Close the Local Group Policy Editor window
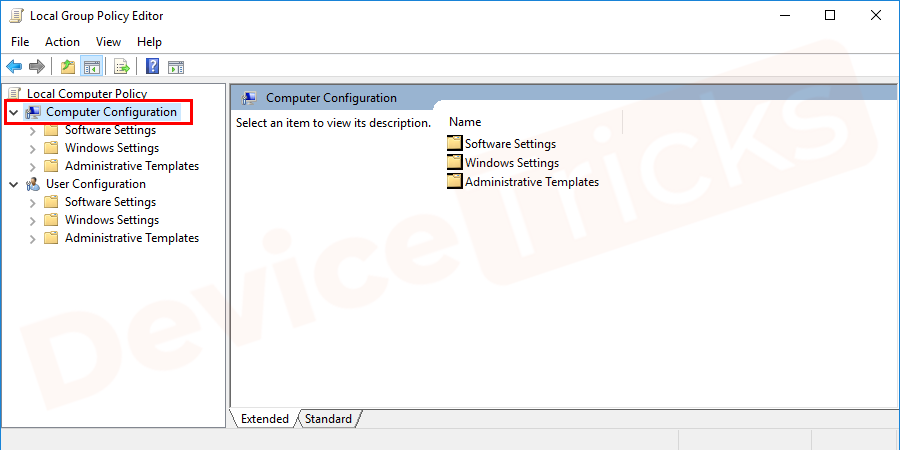 [x=876, y=15]
